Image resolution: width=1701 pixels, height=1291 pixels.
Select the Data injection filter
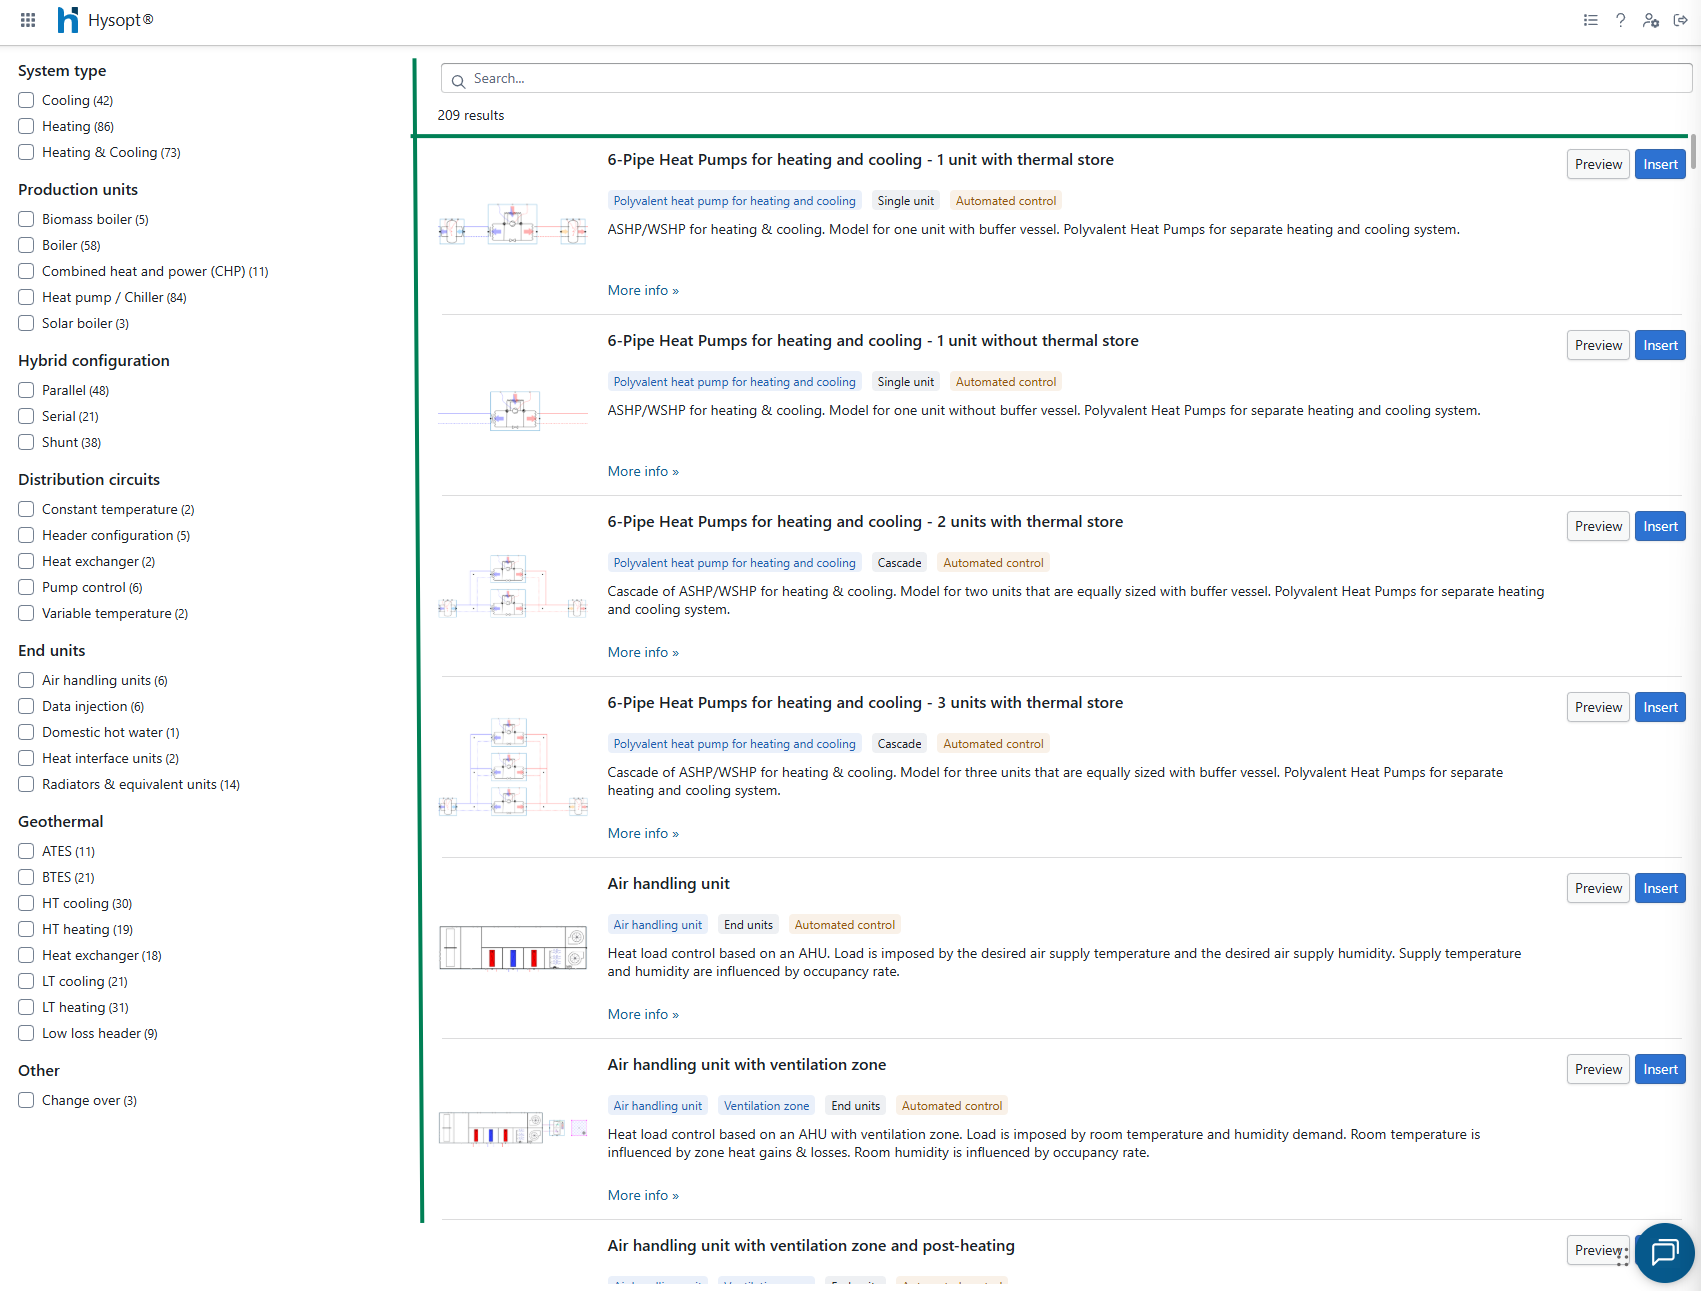point(26,706)
